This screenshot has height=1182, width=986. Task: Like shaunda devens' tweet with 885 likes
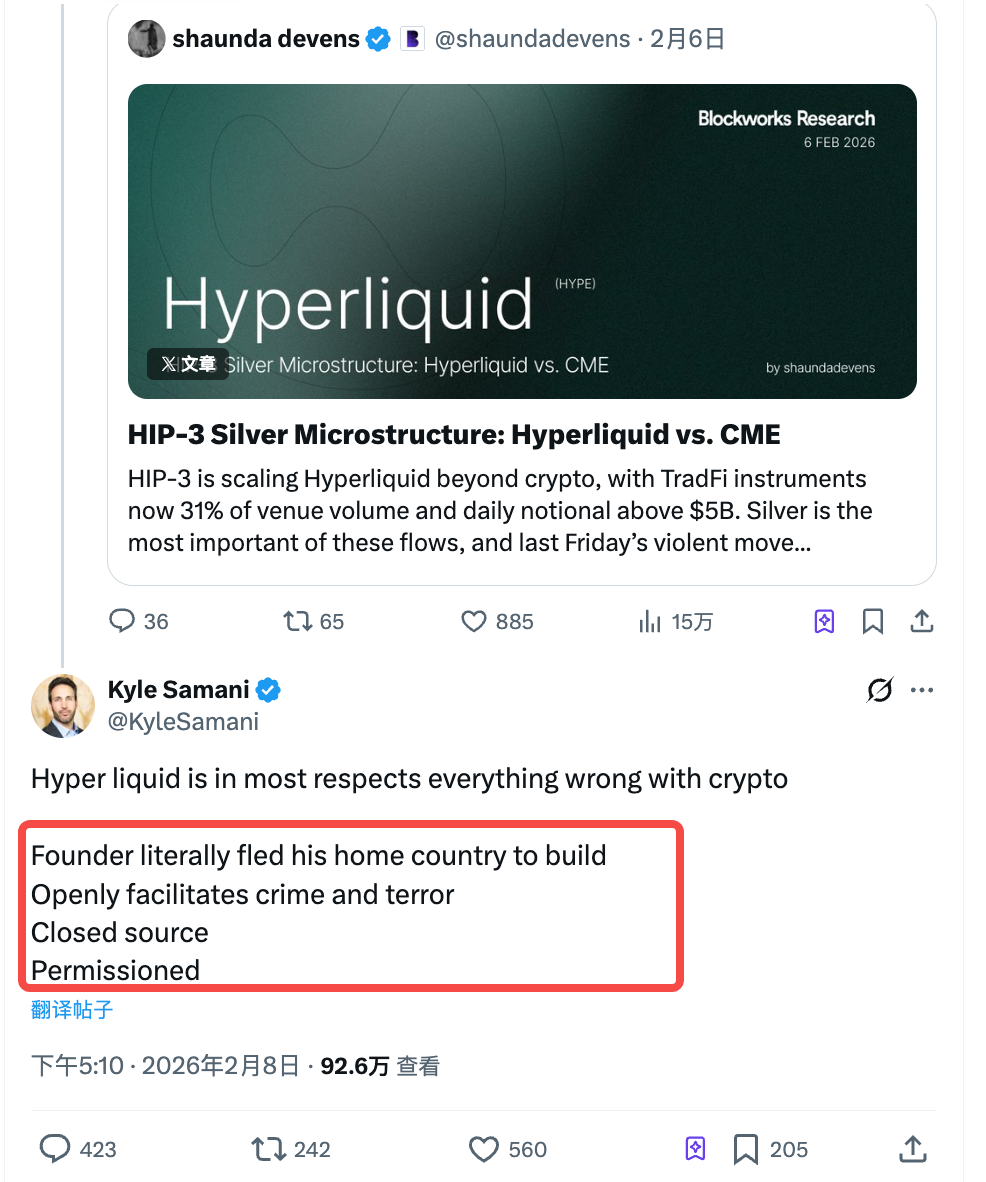coord(472,621)
